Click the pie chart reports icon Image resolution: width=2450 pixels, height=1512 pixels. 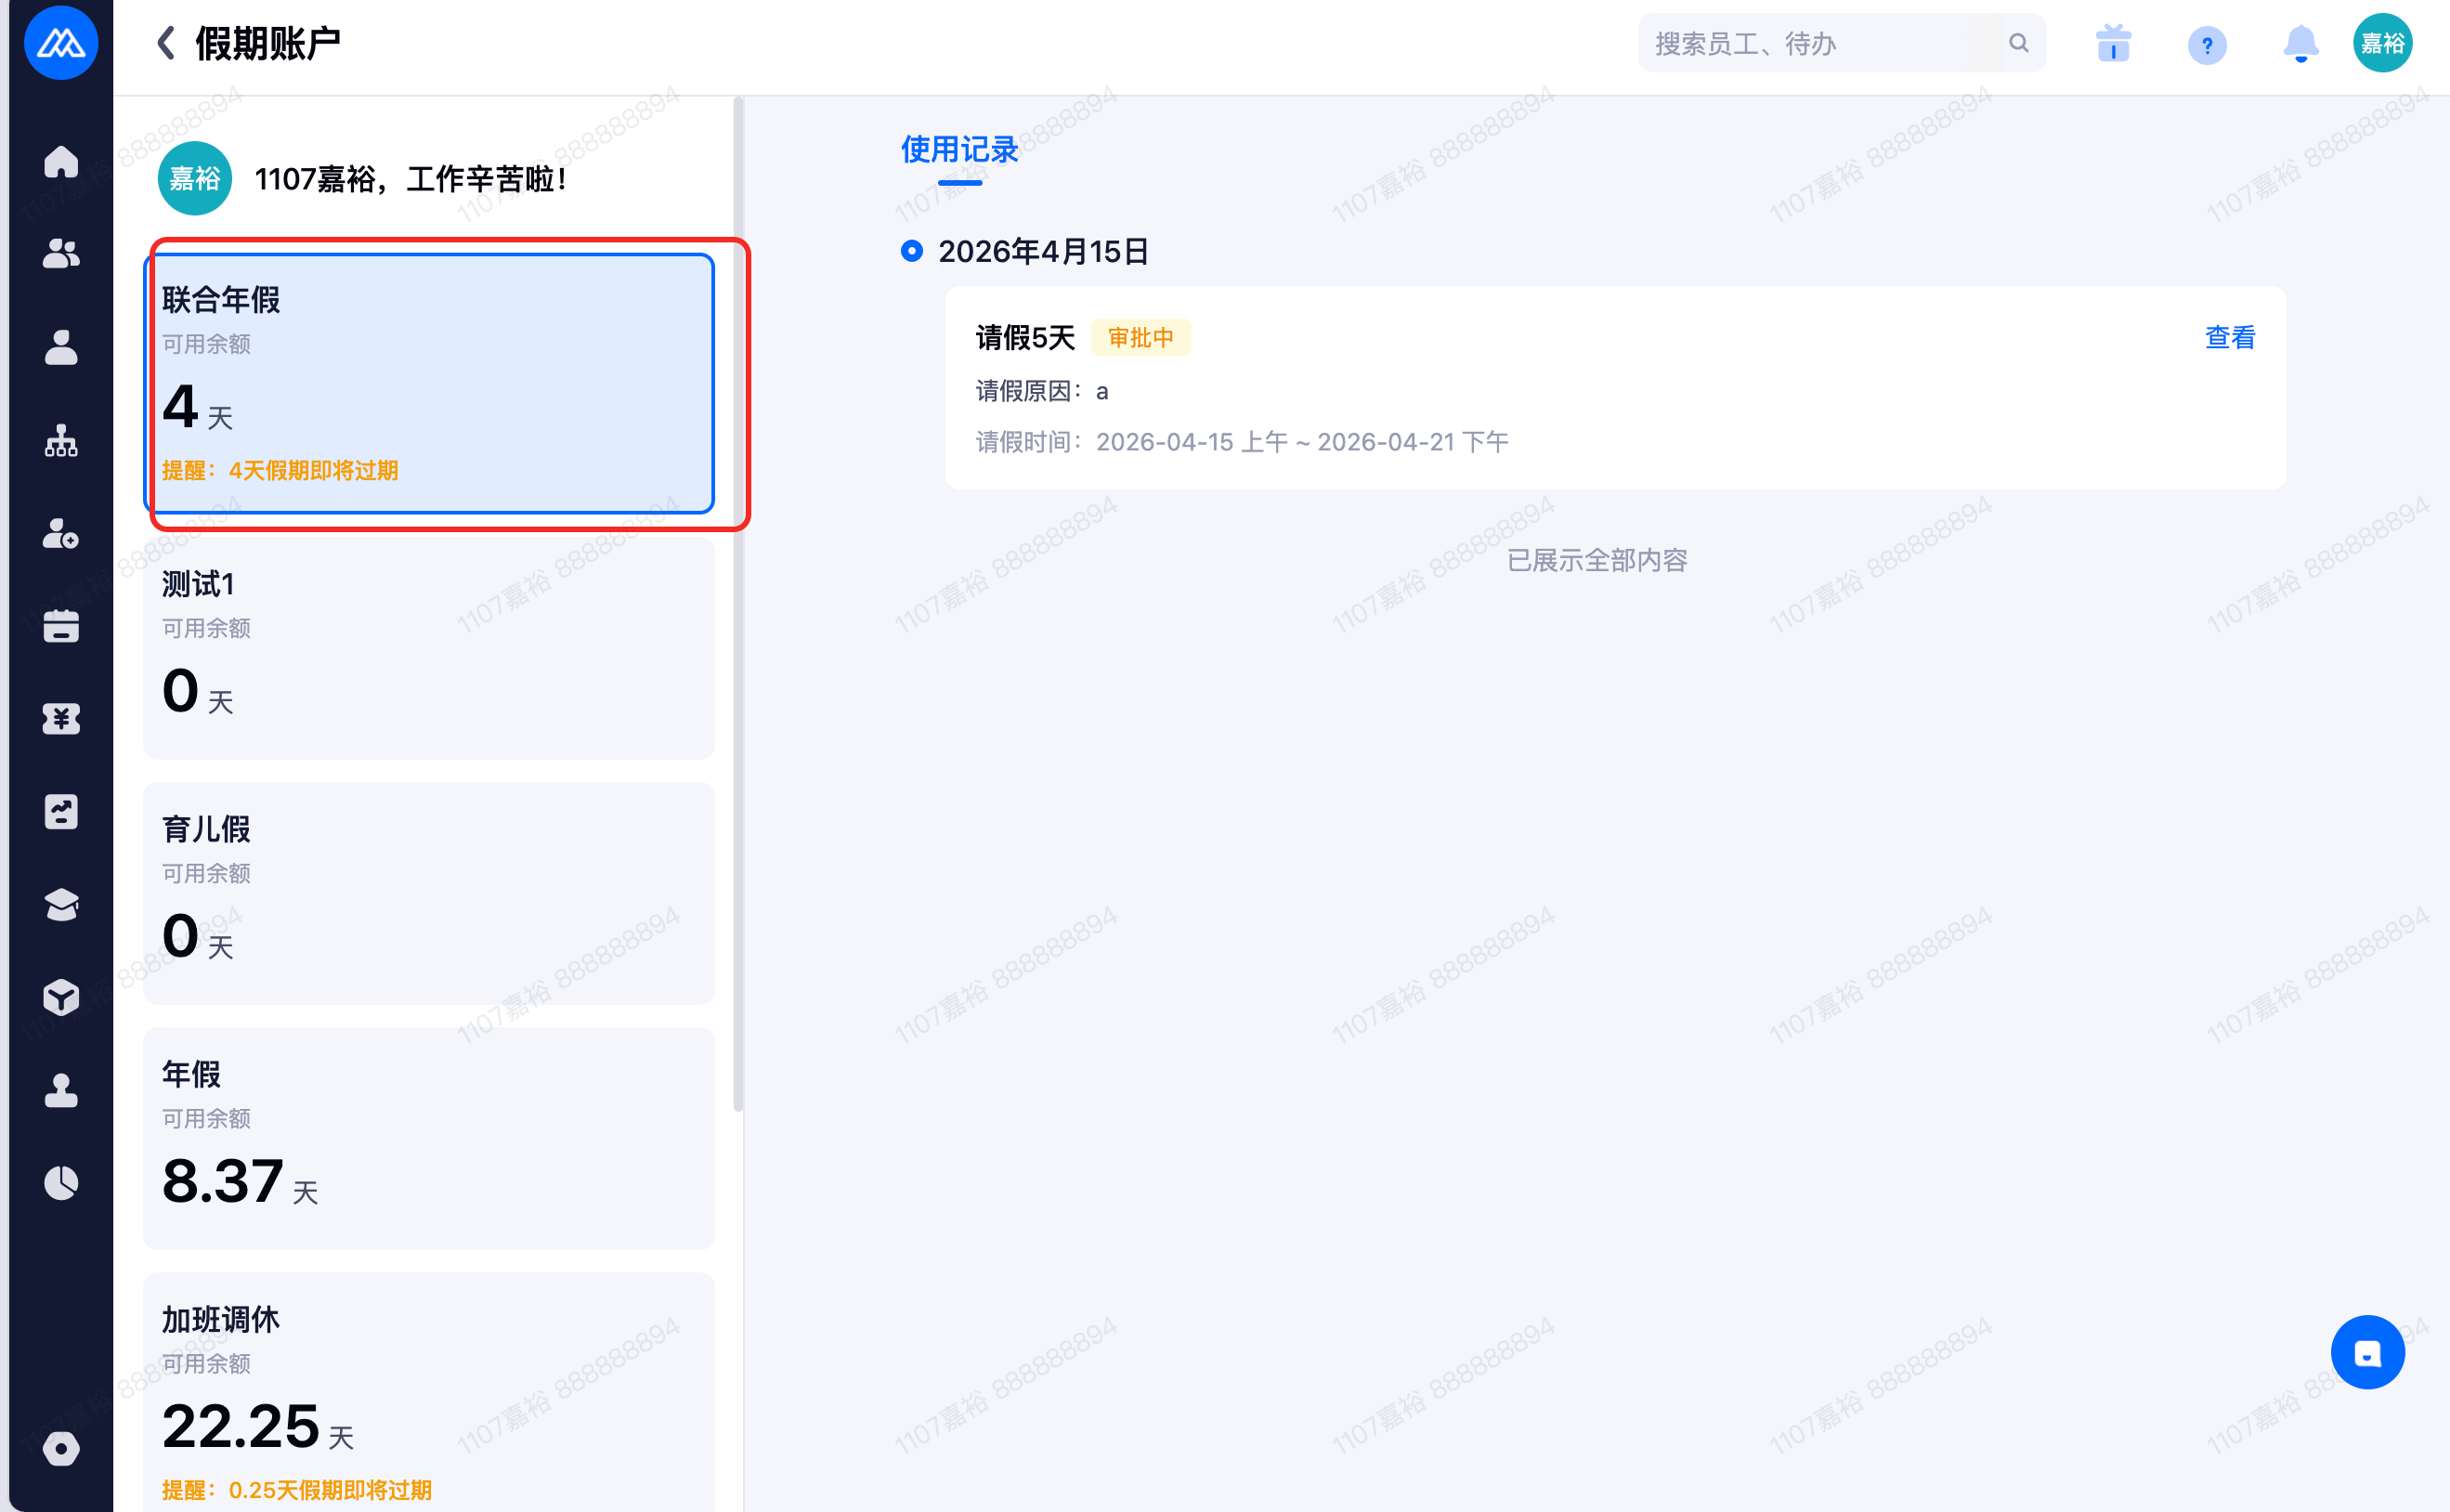click(61, 1182)
